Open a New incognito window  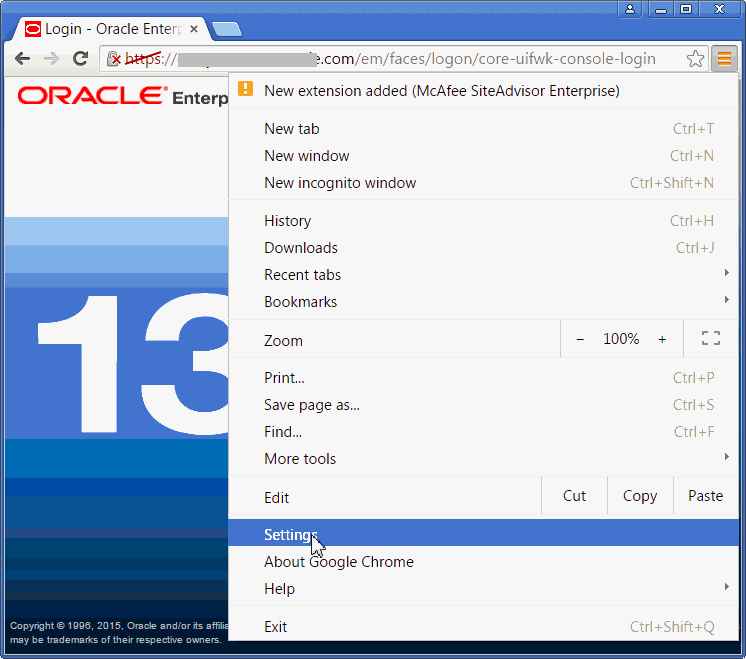click(483, 183)
